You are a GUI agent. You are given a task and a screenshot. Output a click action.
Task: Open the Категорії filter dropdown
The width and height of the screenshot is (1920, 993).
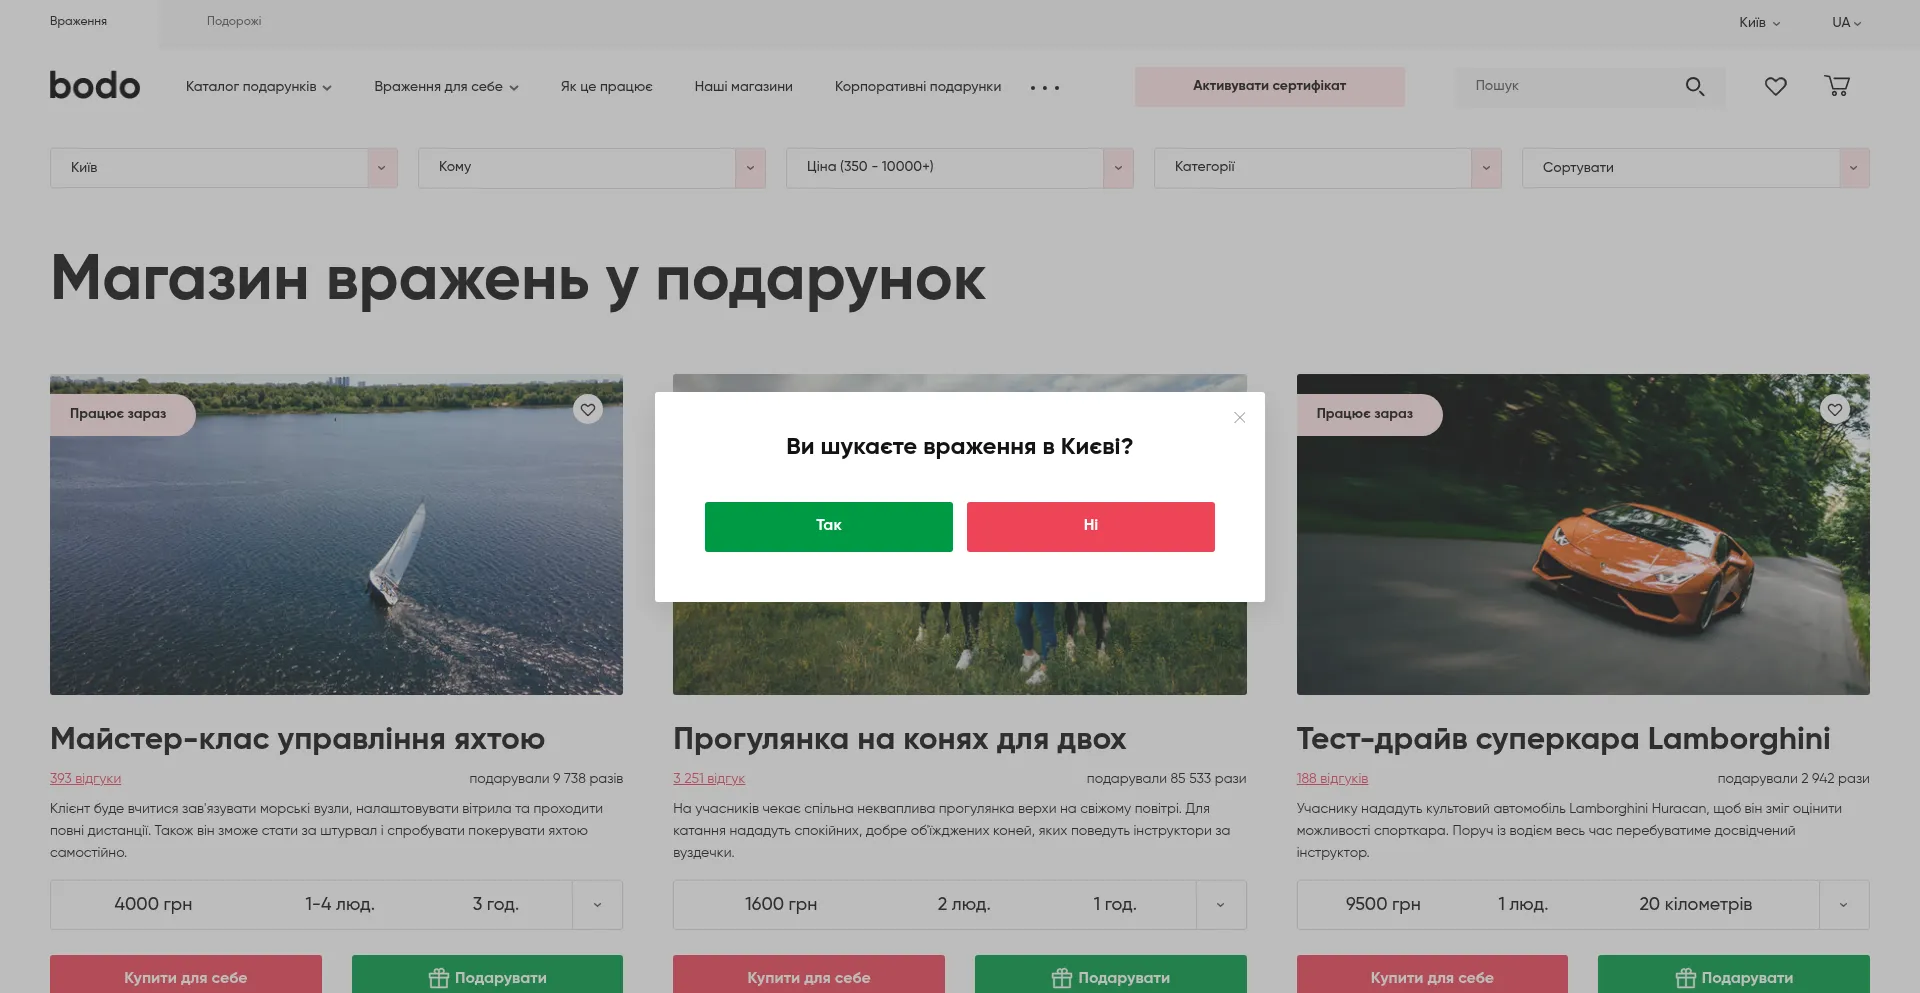coord(1328,168)
